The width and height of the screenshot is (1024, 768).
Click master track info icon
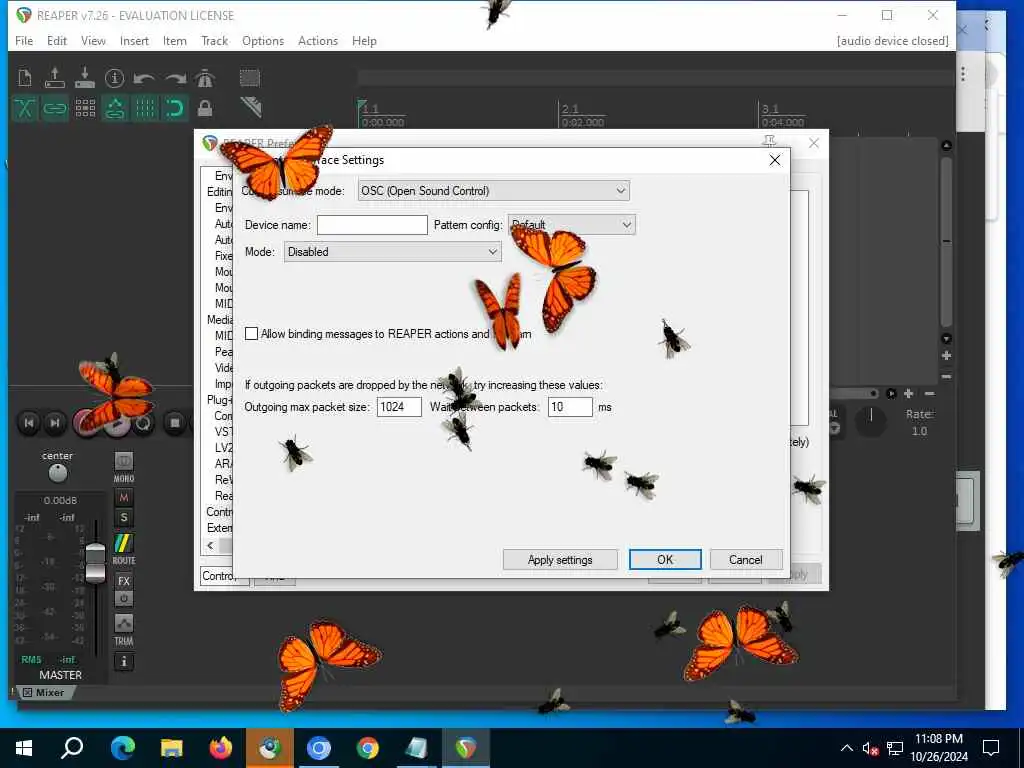click(123, 662)
